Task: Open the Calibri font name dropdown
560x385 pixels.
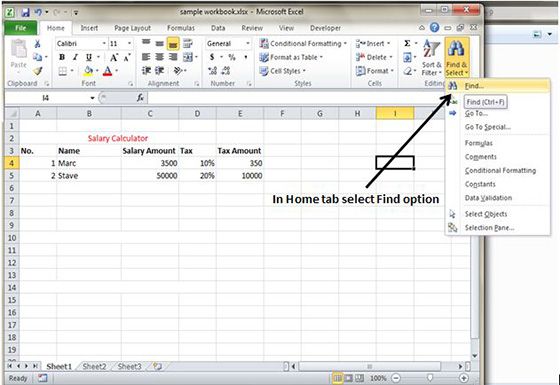Action: 104,44
